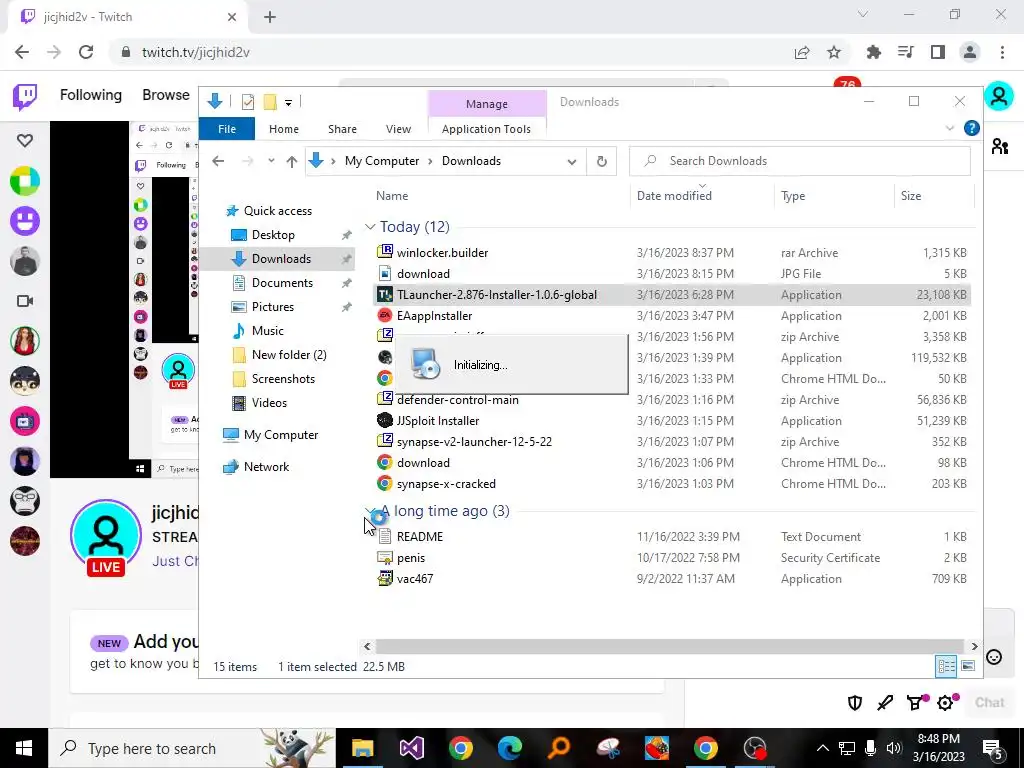Open the Share ribbon tab
This screenshot has height=768, width=1024.
click(x=342, y=129)
